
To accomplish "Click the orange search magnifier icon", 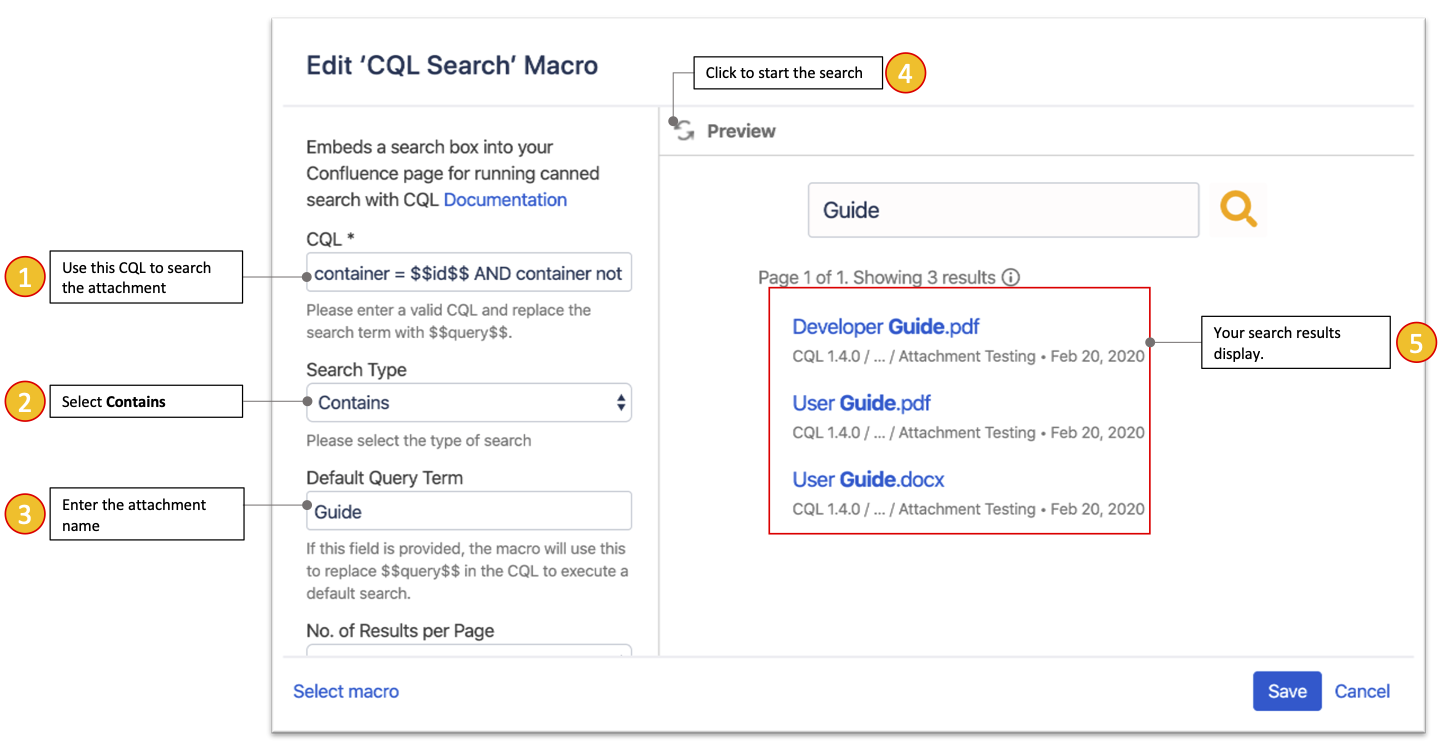I will pos(1237,209).
